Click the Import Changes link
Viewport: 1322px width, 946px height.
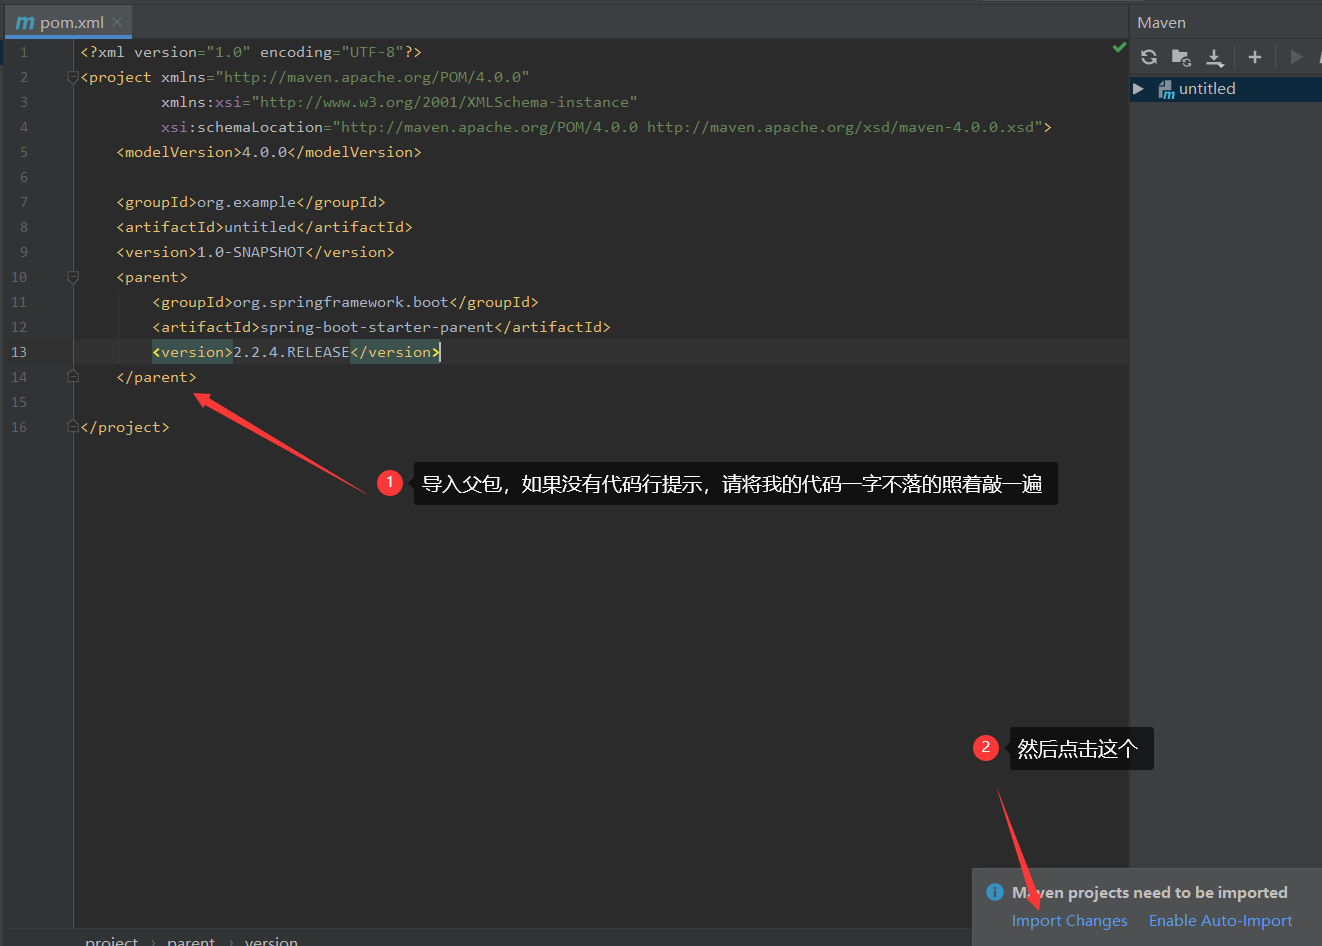[1069, 921]
